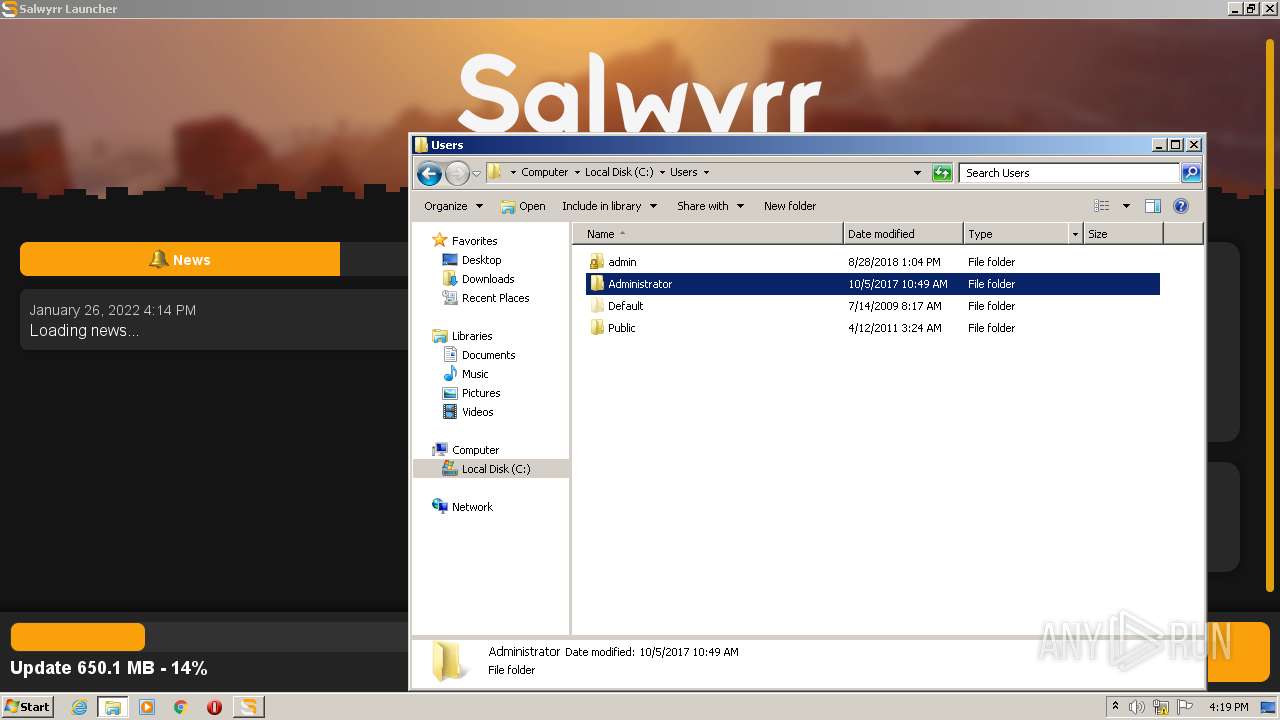This screenshot has height=720, width=1280.
Task: Open Recent Places in Favorites
Action: pyautogui.click(x=495, y=298)
